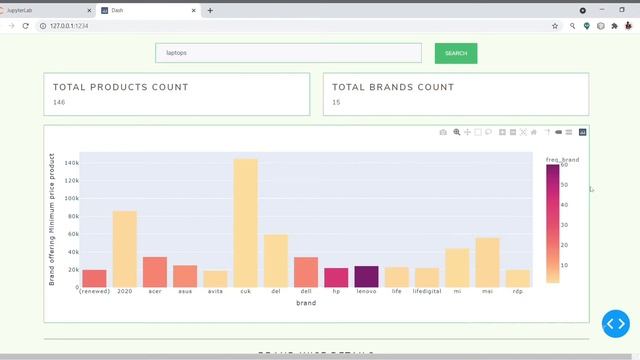This screenshot has width=640, height=360.
Task: Click the '140k' y-axis tick label
Action: tap(71, 163)
